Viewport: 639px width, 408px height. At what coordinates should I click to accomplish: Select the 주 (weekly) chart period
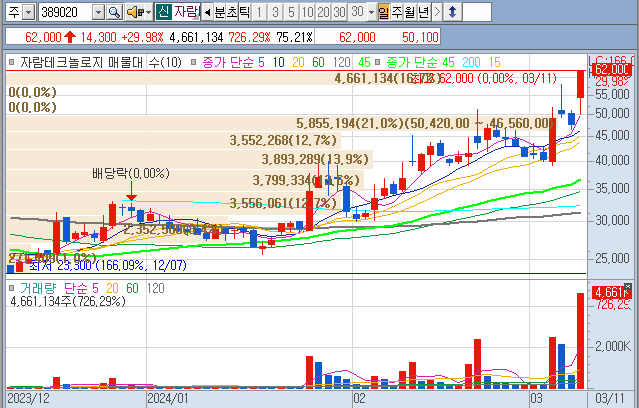click(397, 12)
